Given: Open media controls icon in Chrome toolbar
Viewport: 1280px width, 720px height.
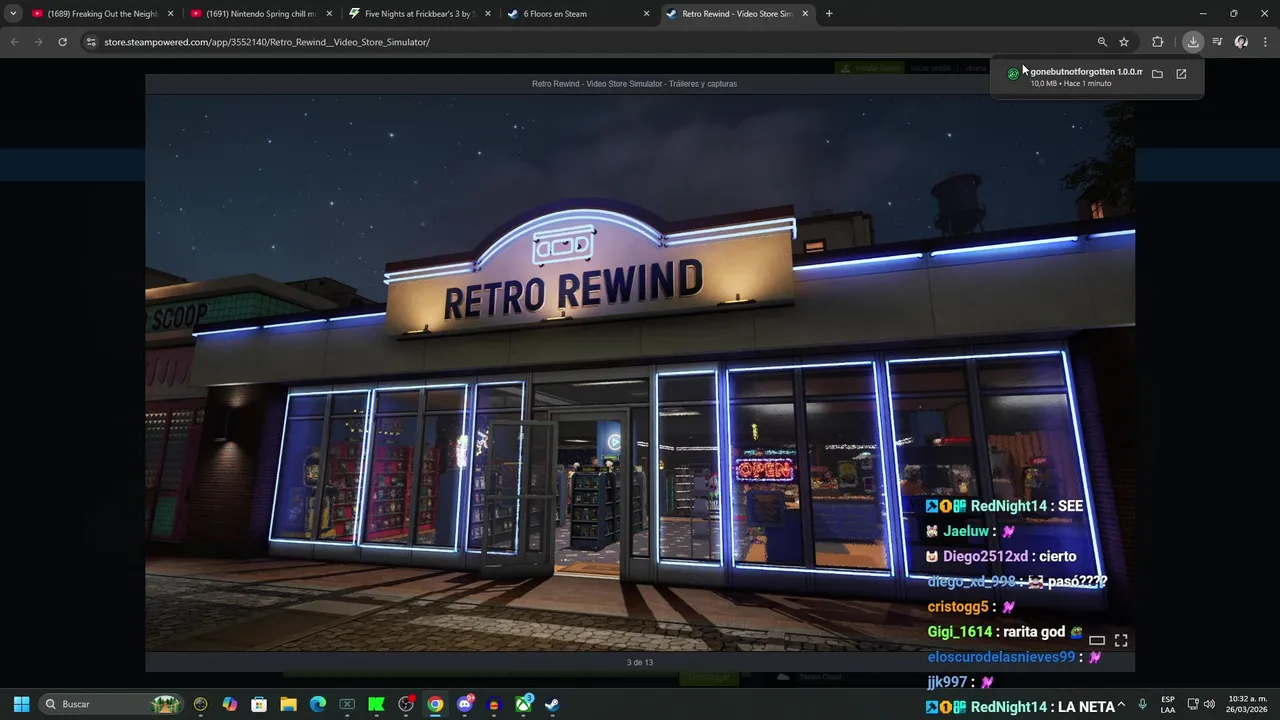Looking at the screenshot, I should [1217, 42].
